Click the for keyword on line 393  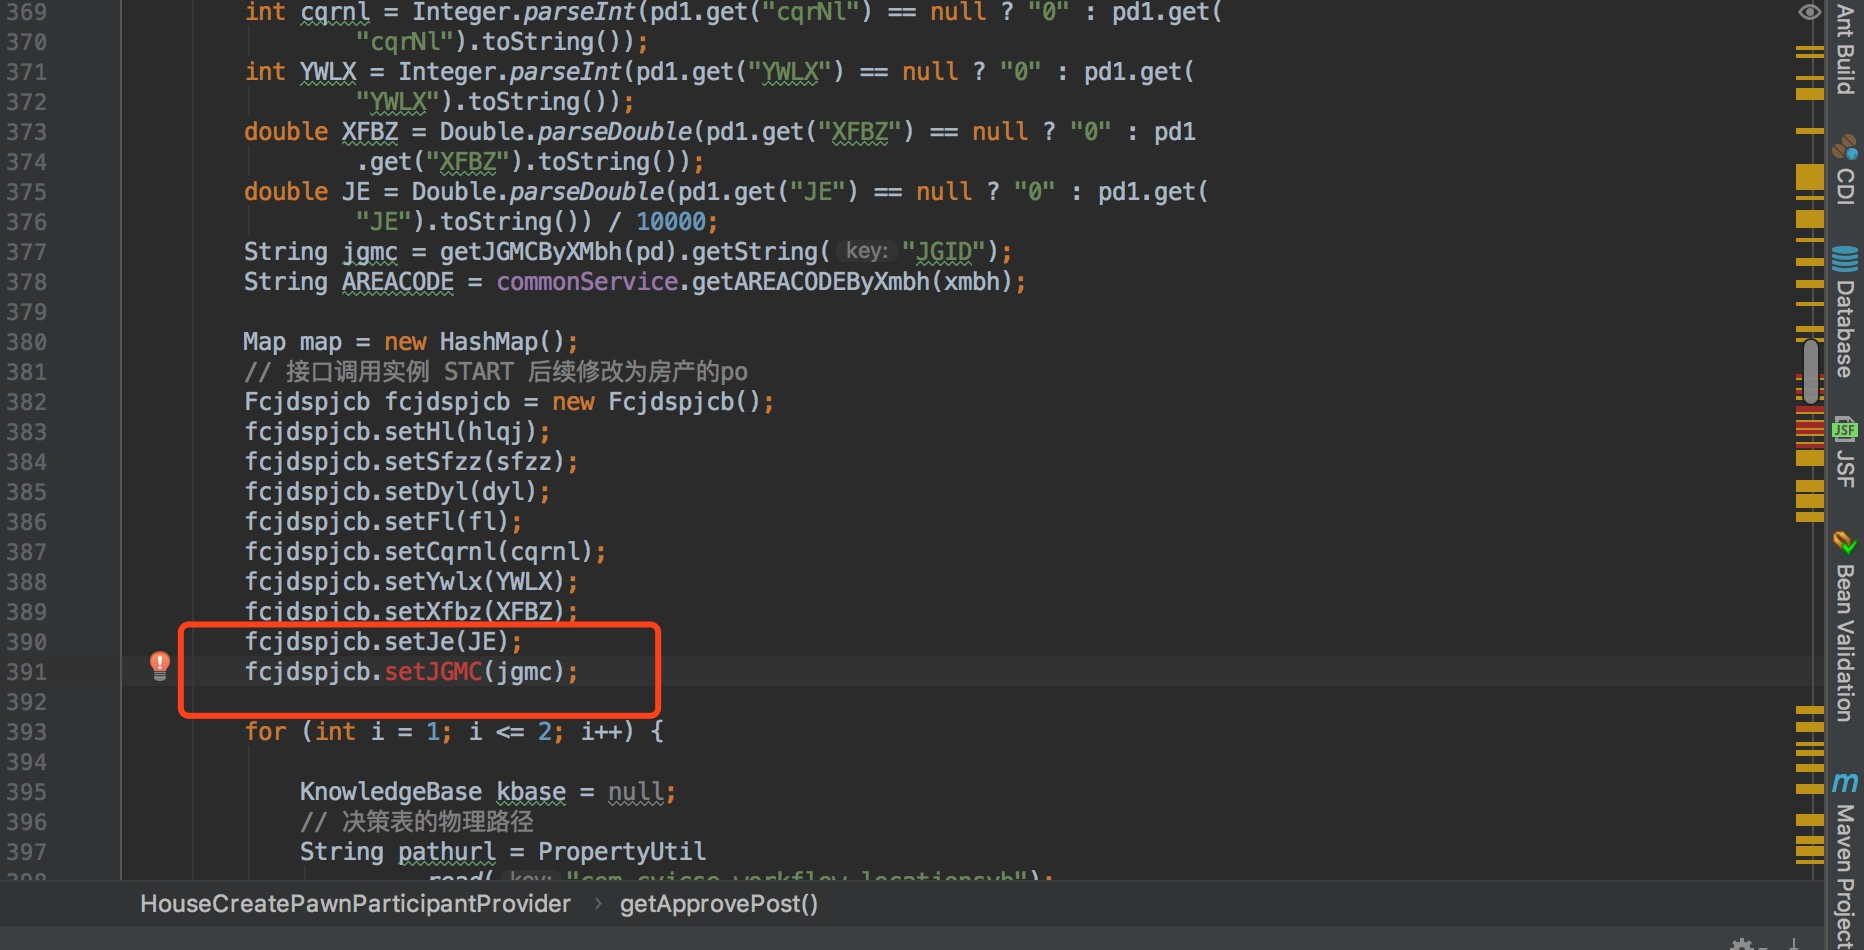click(x=265, y=732)
